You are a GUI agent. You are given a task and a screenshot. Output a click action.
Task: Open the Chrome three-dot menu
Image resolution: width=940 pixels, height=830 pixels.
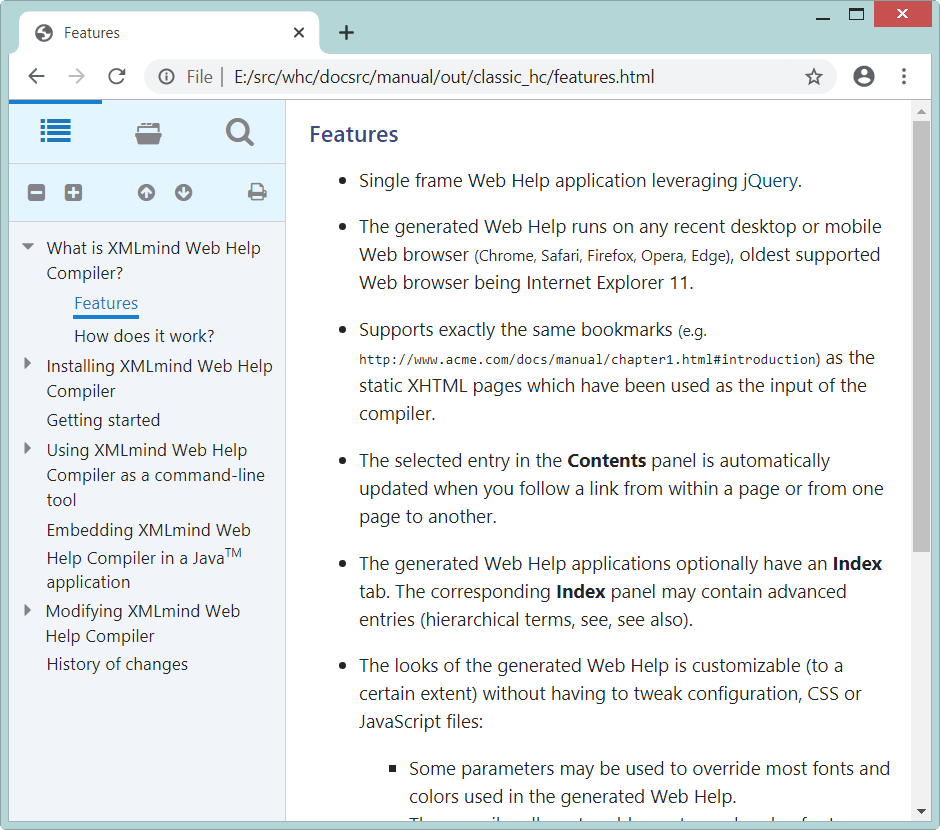pos(904,76)
